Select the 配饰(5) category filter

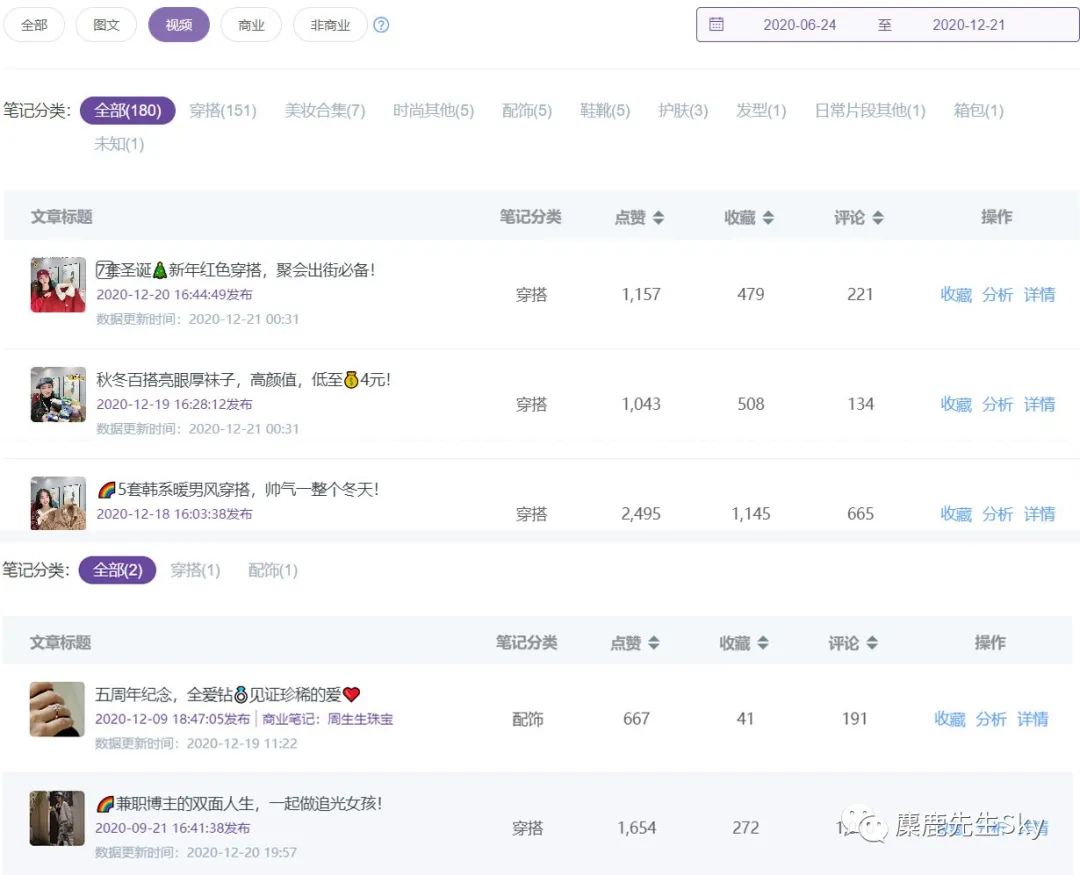click(526, 111)
